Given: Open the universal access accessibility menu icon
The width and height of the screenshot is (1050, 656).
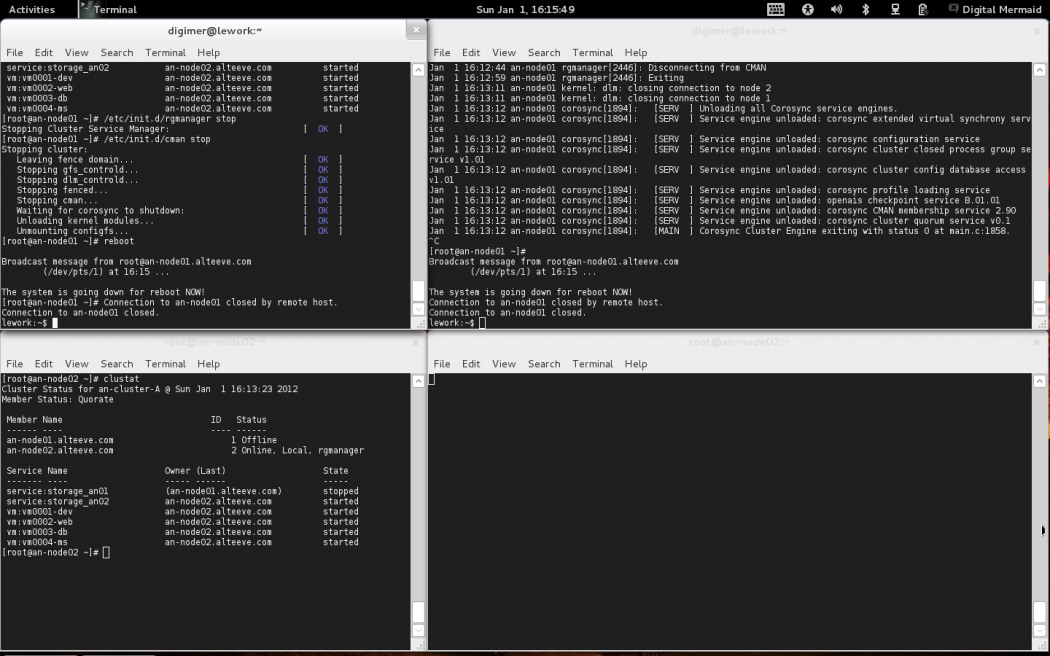Looking at the screenshot, I should pyautogui.click(x=807, y=9).
